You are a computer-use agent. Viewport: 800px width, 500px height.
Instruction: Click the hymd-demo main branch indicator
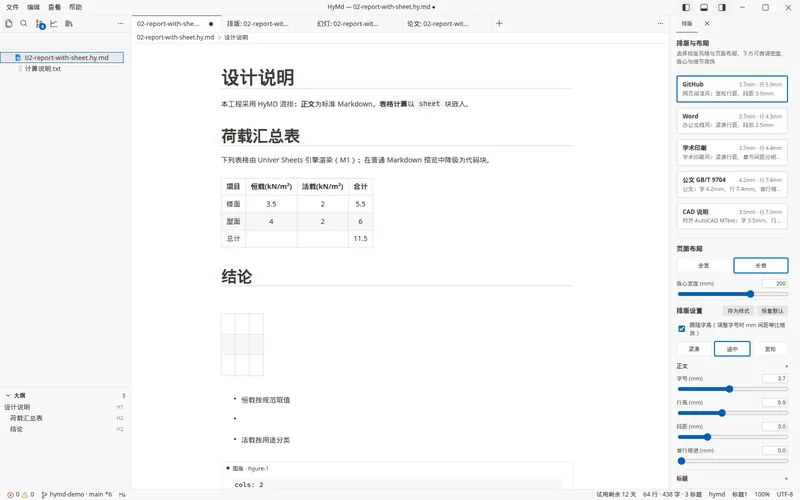(x=77, y=494)
